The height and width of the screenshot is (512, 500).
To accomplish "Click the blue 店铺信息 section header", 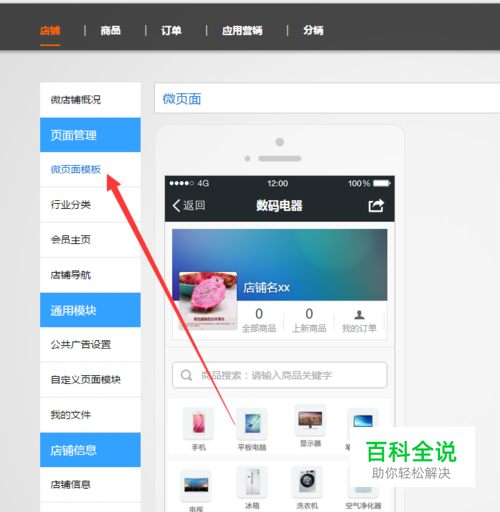I will [x=90, y=450].
